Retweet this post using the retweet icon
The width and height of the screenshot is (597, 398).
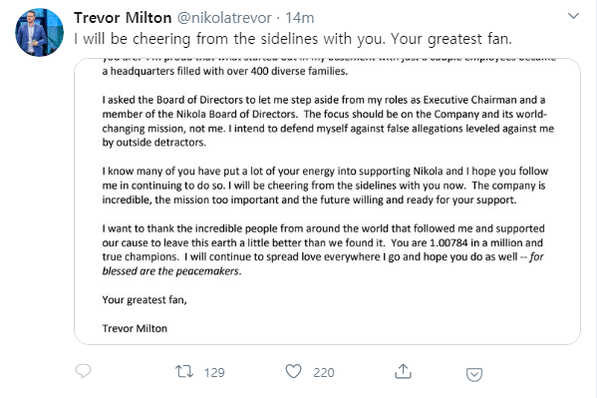pyautogui.click(x=184, y=371)
